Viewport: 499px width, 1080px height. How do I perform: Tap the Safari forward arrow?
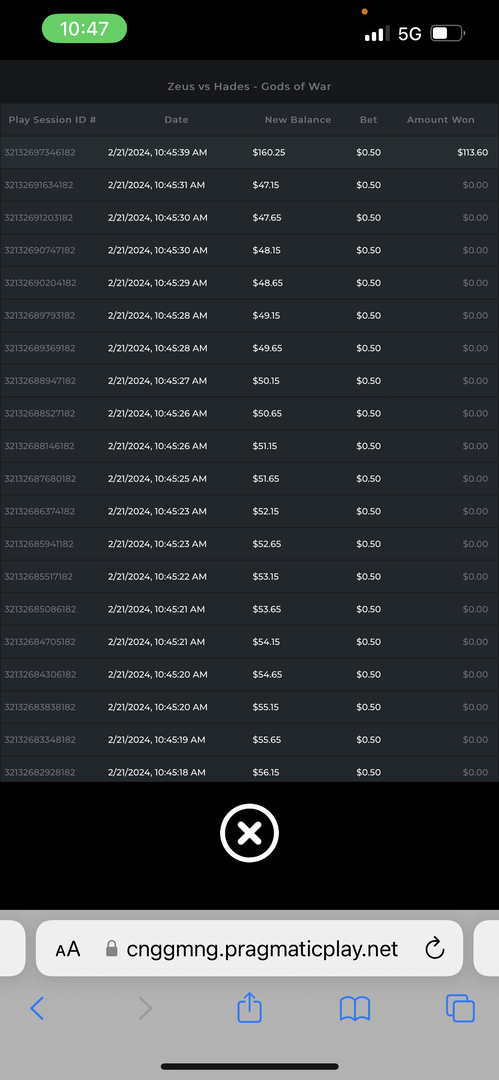[x=145, y=1008]
